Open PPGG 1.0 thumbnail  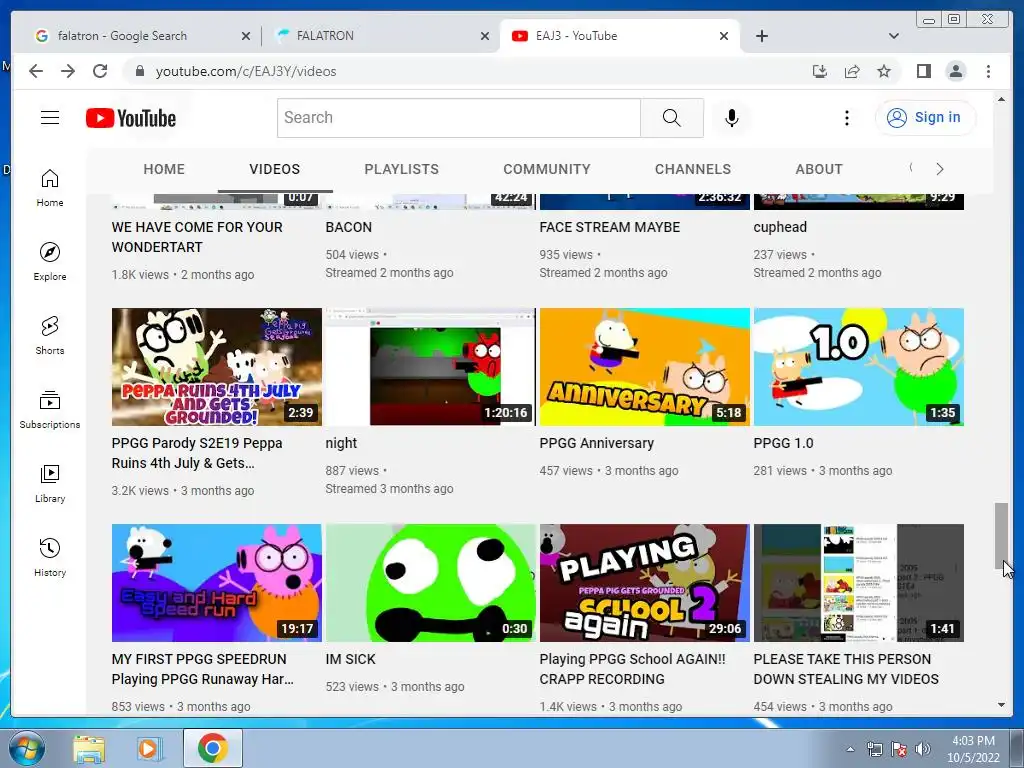pos(859,367)
